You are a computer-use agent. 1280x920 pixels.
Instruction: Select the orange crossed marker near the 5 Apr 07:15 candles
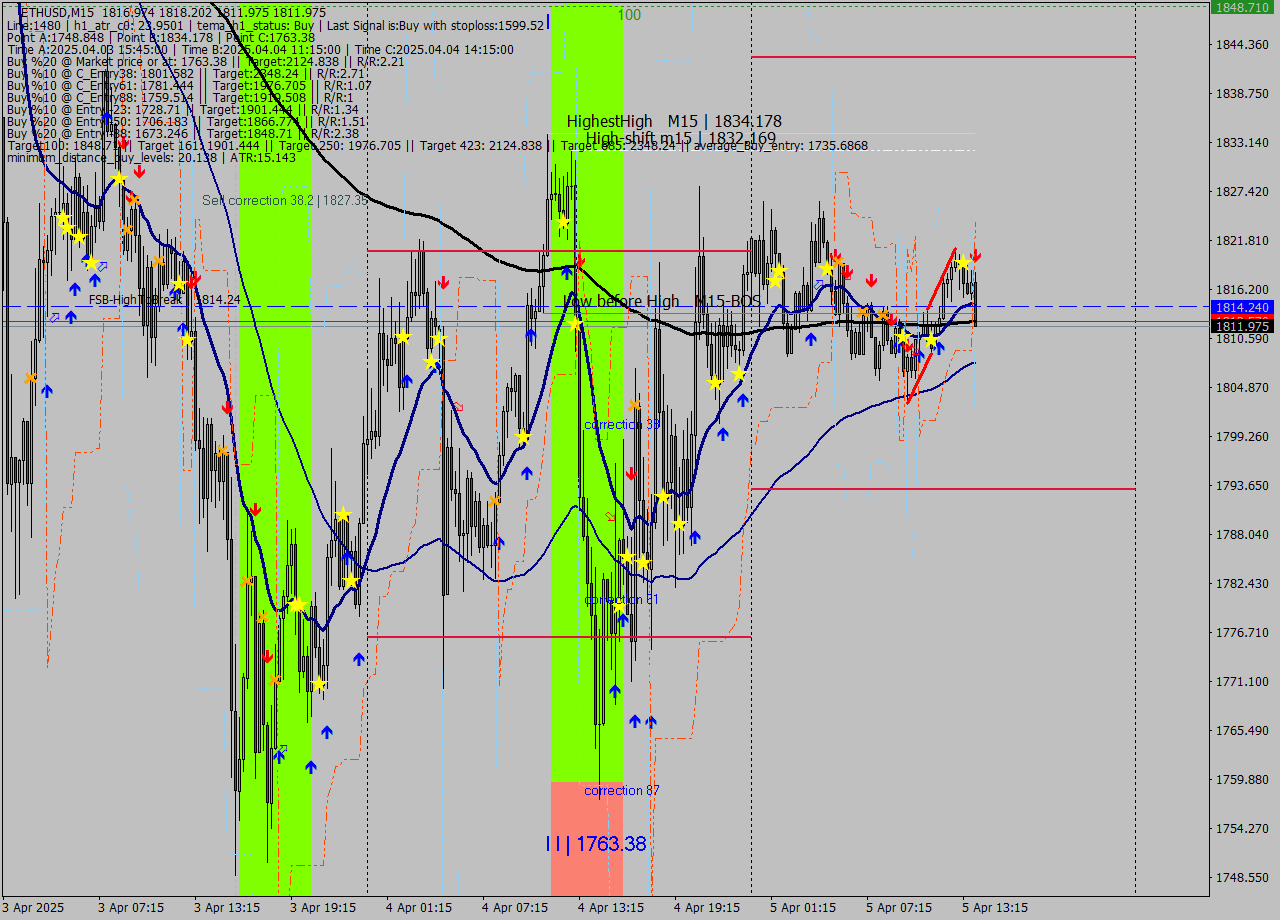[863, 313]
